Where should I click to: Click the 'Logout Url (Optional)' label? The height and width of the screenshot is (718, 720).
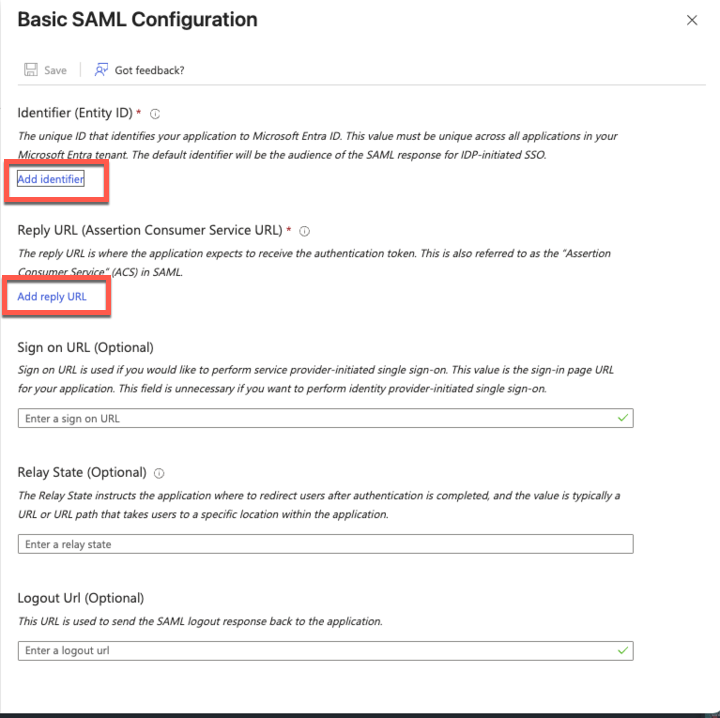pyautogui.click(x=81, y=598)
